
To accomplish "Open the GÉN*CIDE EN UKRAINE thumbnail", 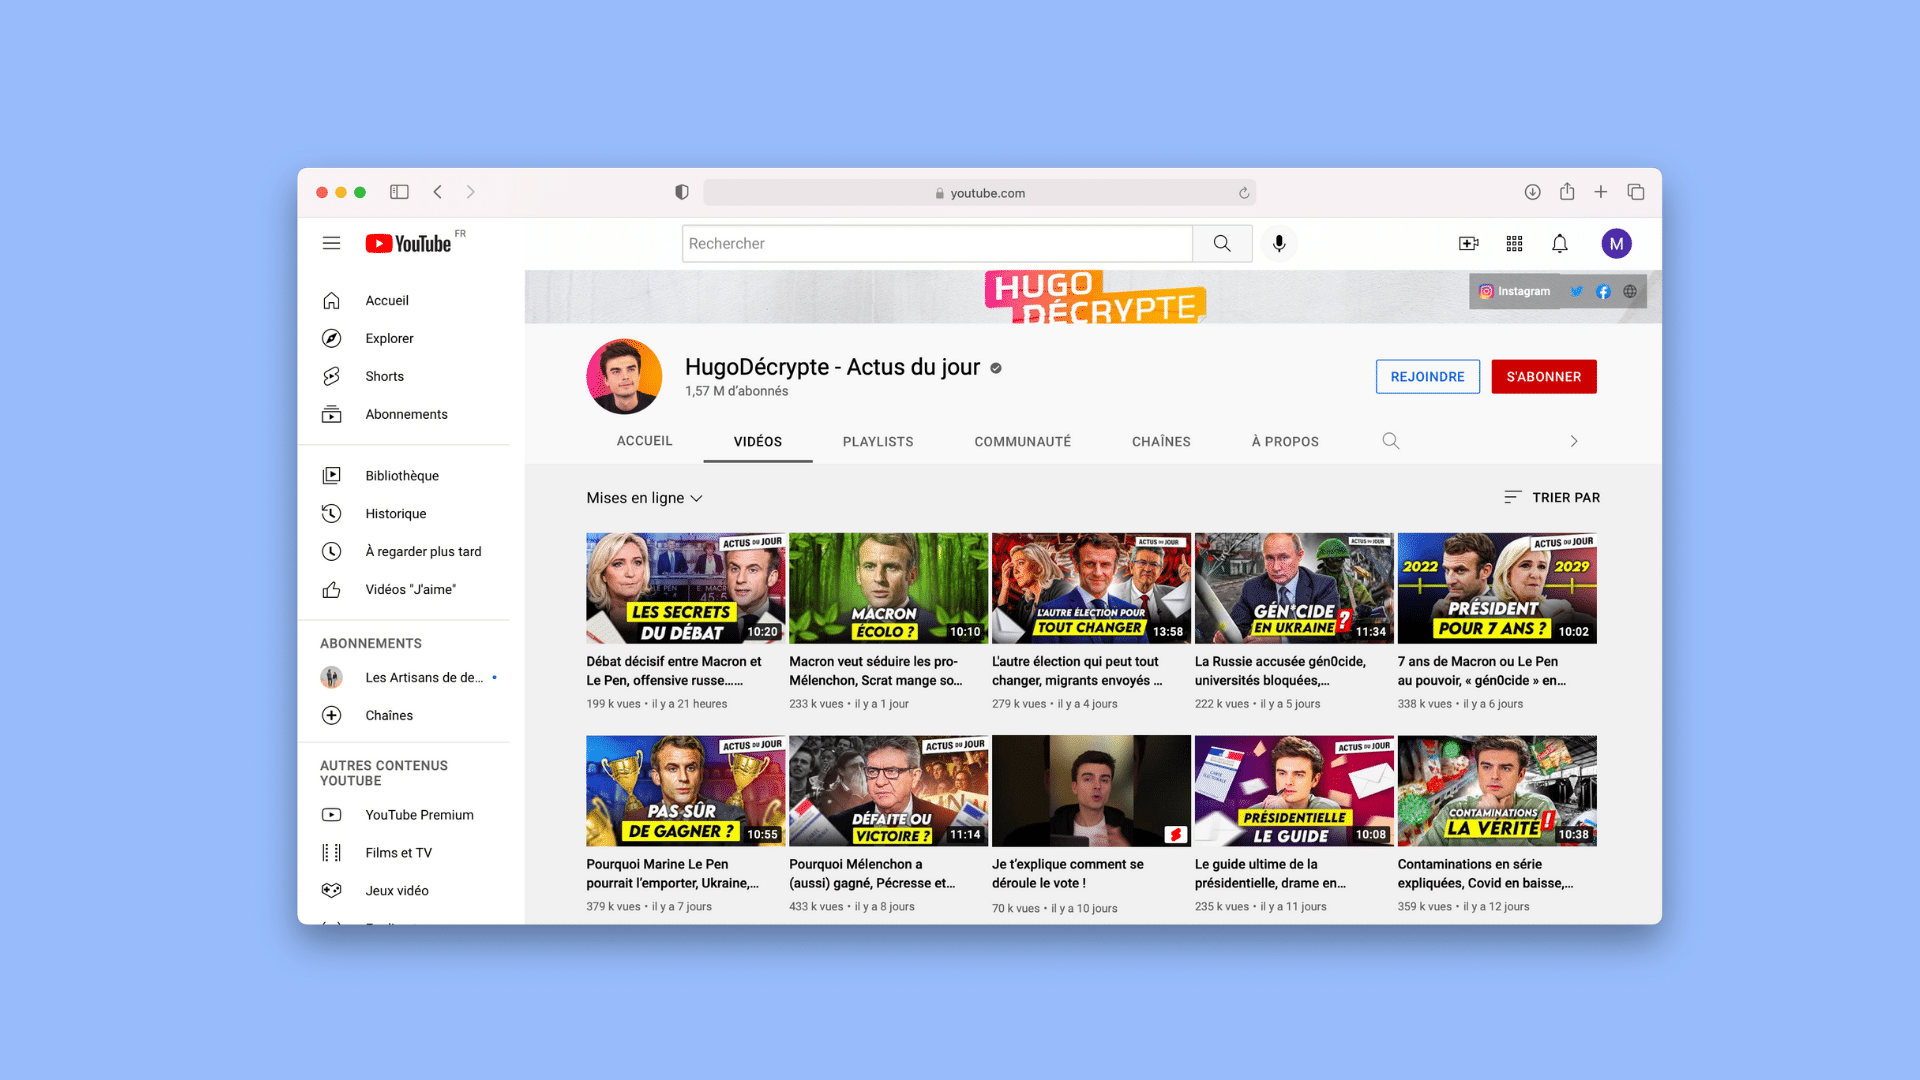I will 1294,588.
